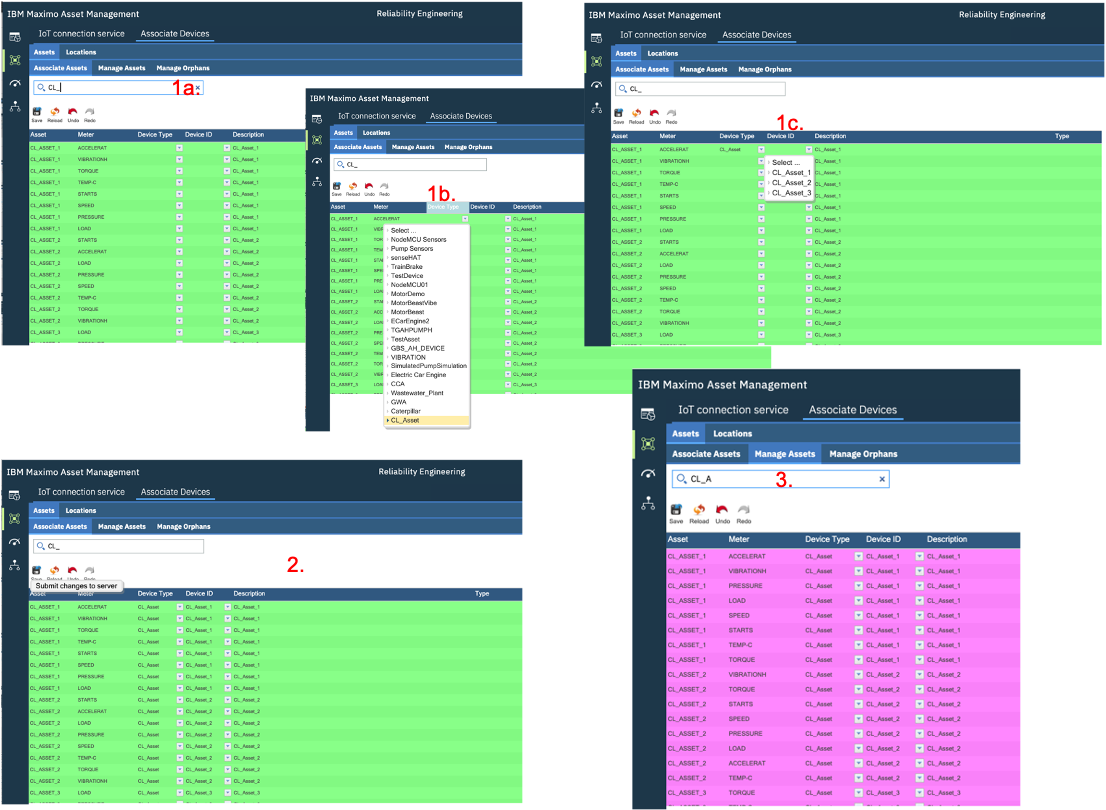This screenshot has height=810, width=1106.
Task: Click Save icon above the Submit changes tooltip
Action: (37, 570)
